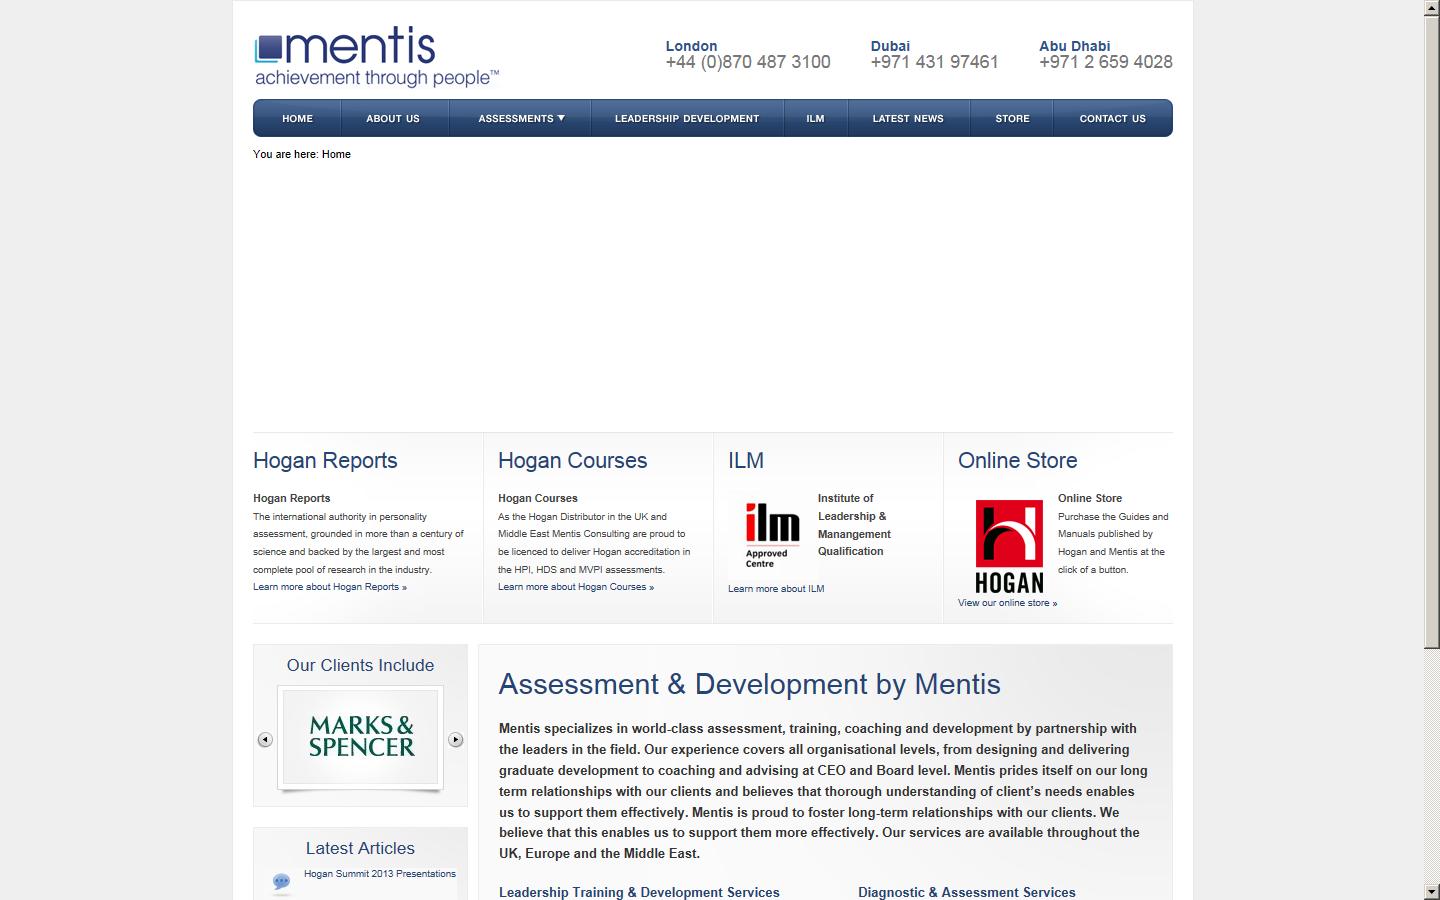Screen dimensions: 1440x900
Task: Open the ABOUT US page
Action: [x=394, y=118]
